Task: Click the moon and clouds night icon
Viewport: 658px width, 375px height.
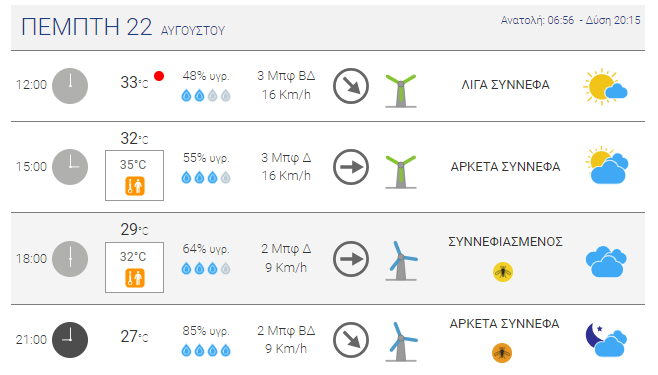Action: pos(606,340)
